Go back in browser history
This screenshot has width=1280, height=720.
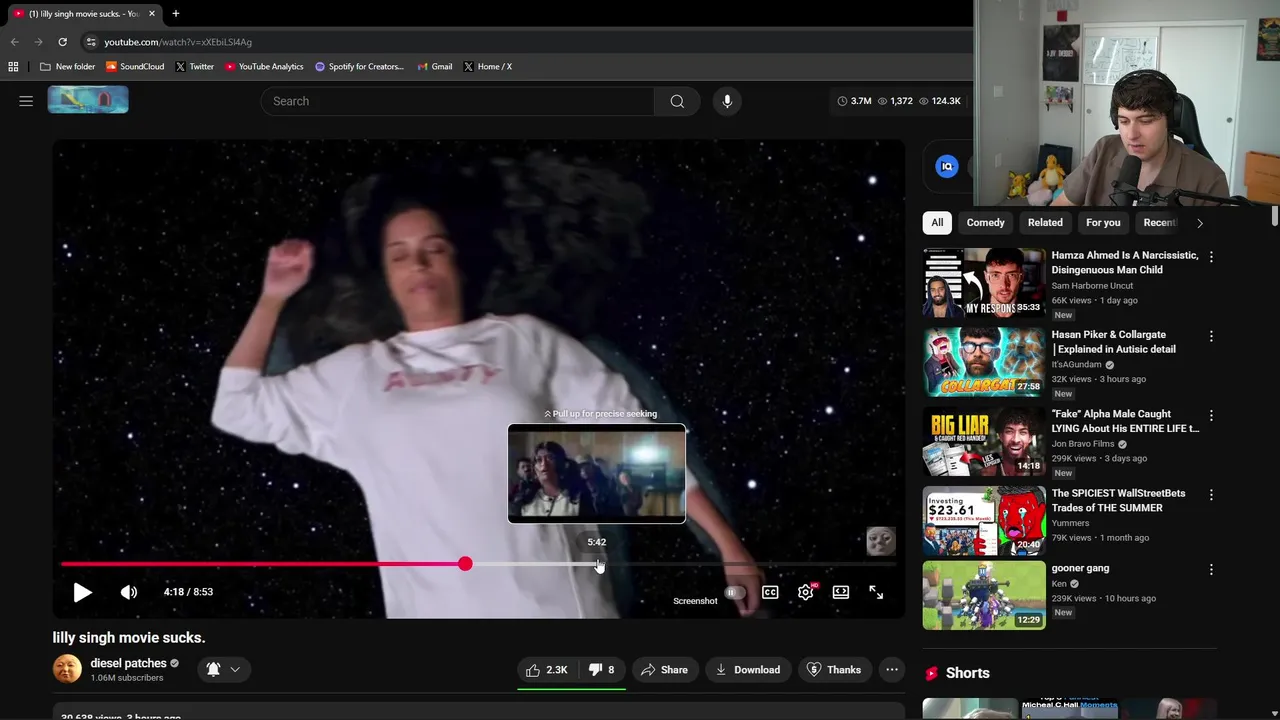[x=14, y=42]
